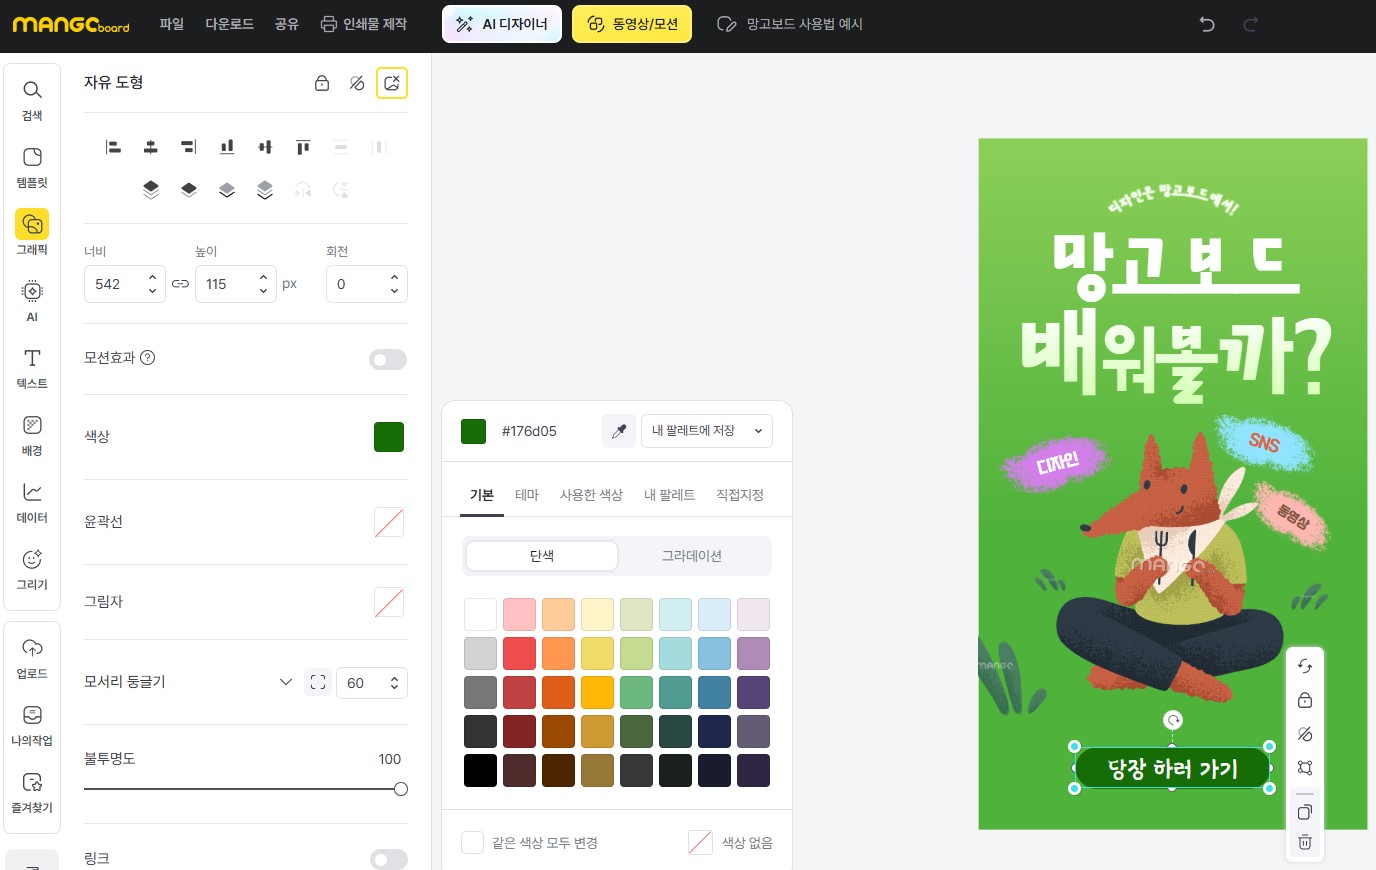Open the Graphics panel in the sidebar
This screenshot has width=1376, height=870.
tap(32, 233)
